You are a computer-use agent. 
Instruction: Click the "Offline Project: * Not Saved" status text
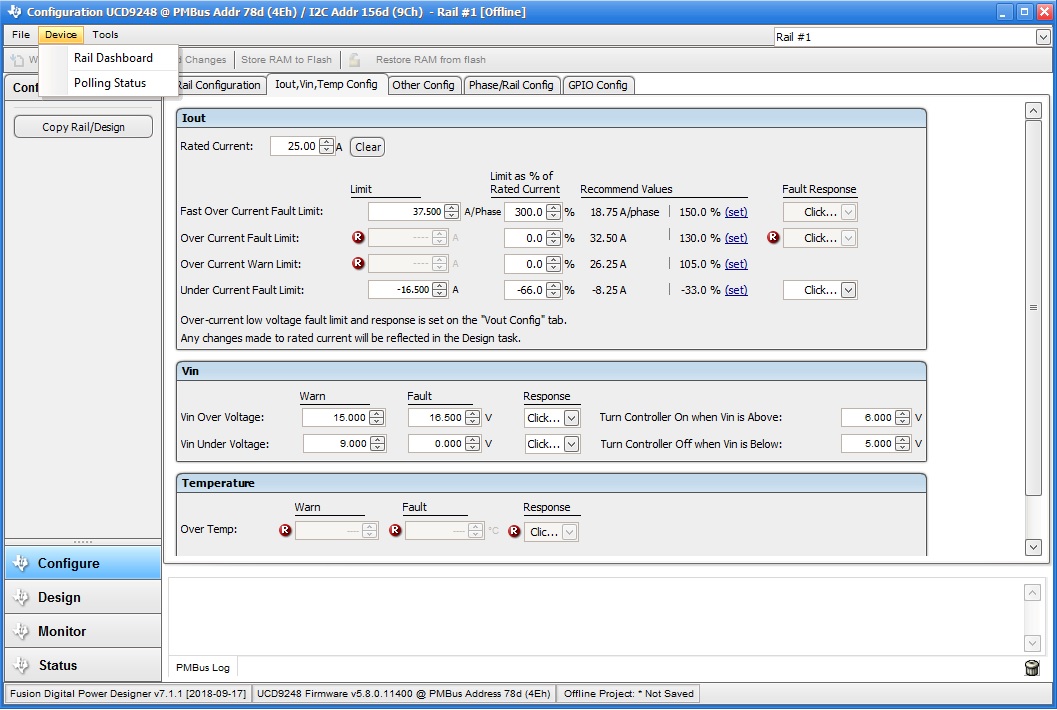tap(628, 694)
